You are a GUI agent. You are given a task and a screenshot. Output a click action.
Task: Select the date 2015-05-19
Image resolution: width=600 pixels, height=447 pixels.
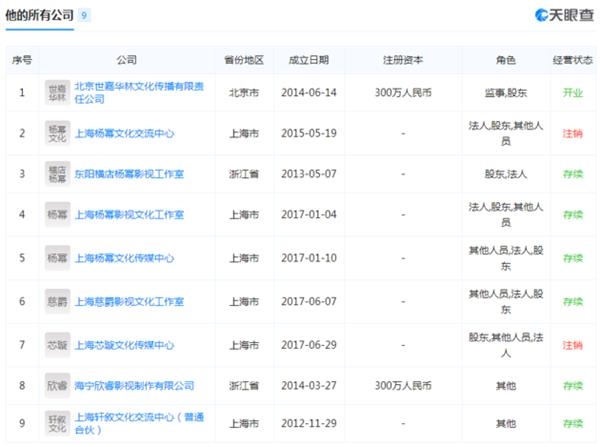click(309, 134)
